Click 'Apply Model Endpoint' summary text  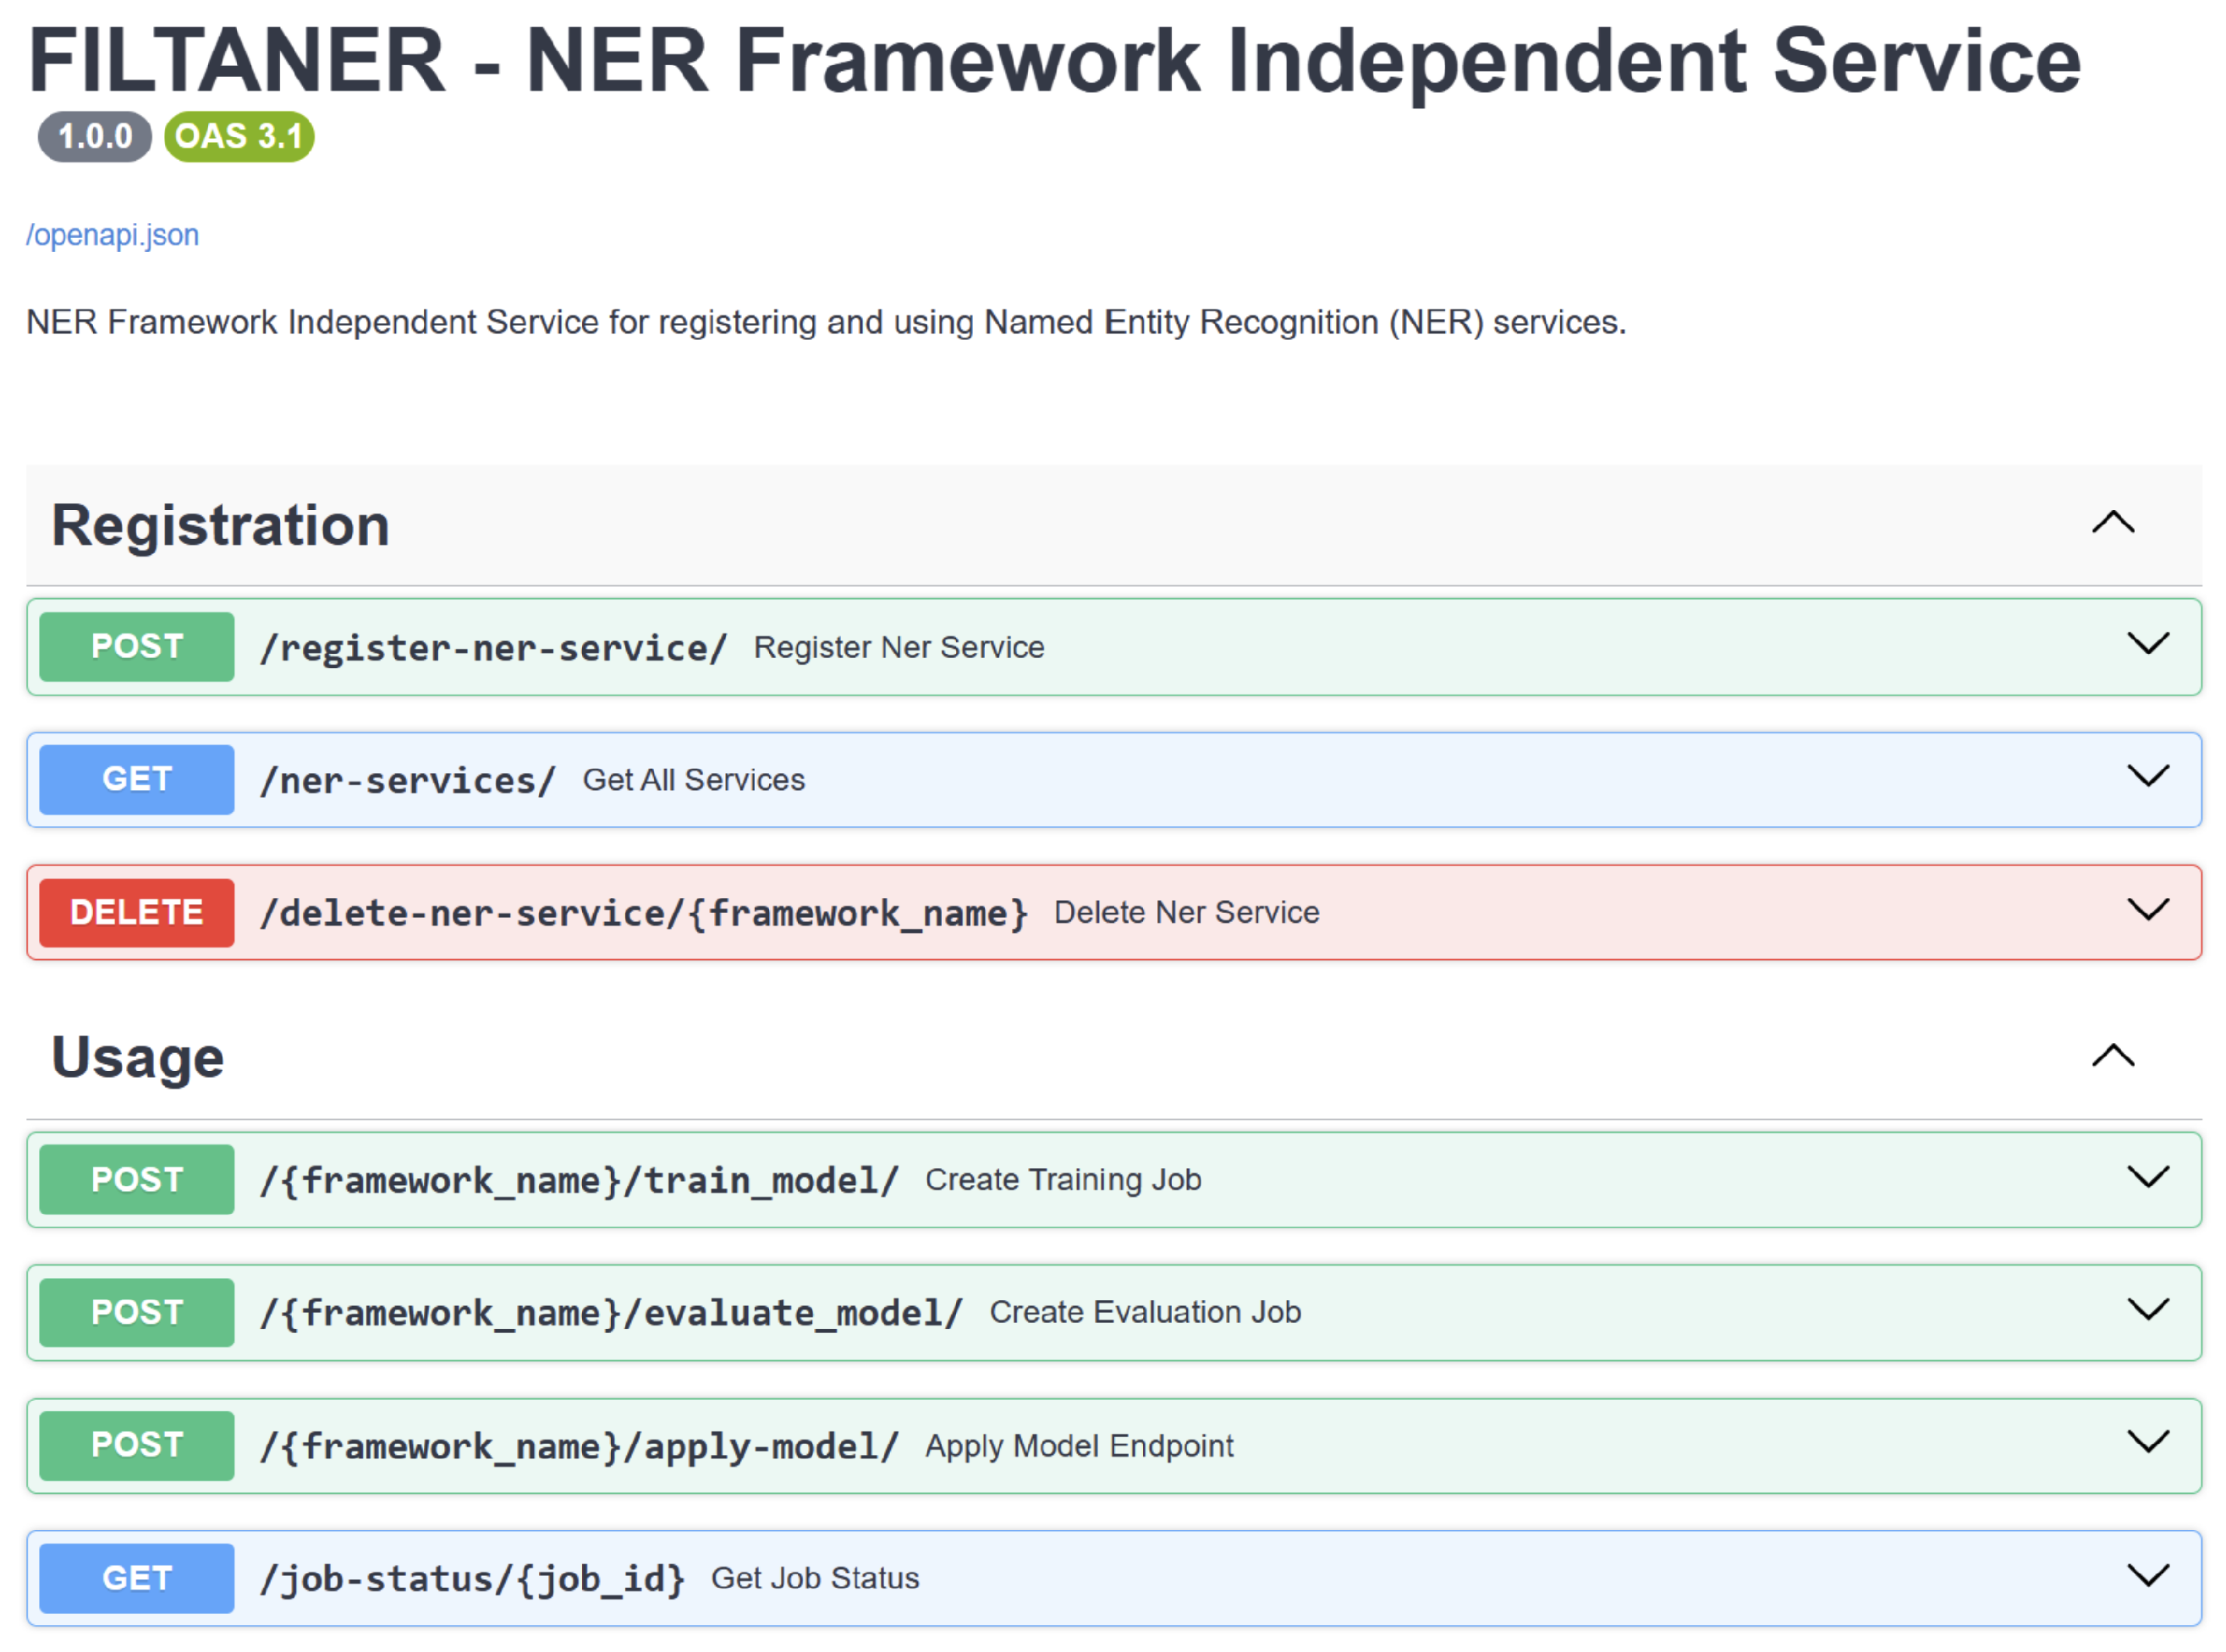click(x=1079, y=1446)
